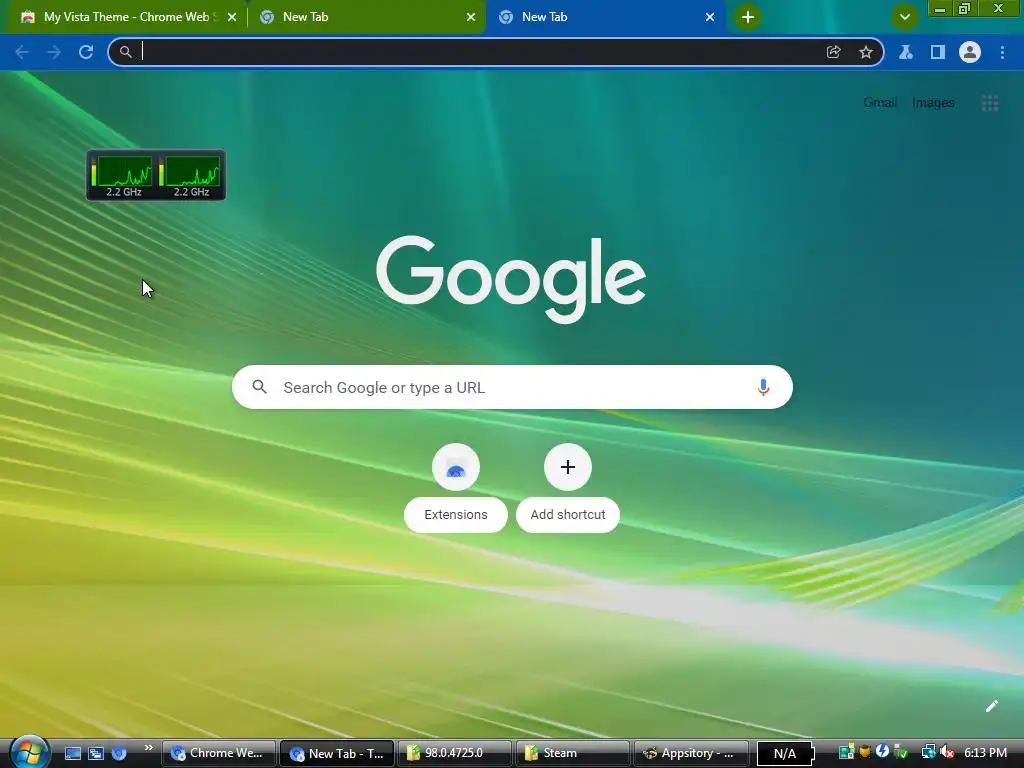Image resolution: width=1024 pixels, height=768 pixels.
Task: Click the Switch between windows quick launch icon
Action: click(x=96, y=753)
